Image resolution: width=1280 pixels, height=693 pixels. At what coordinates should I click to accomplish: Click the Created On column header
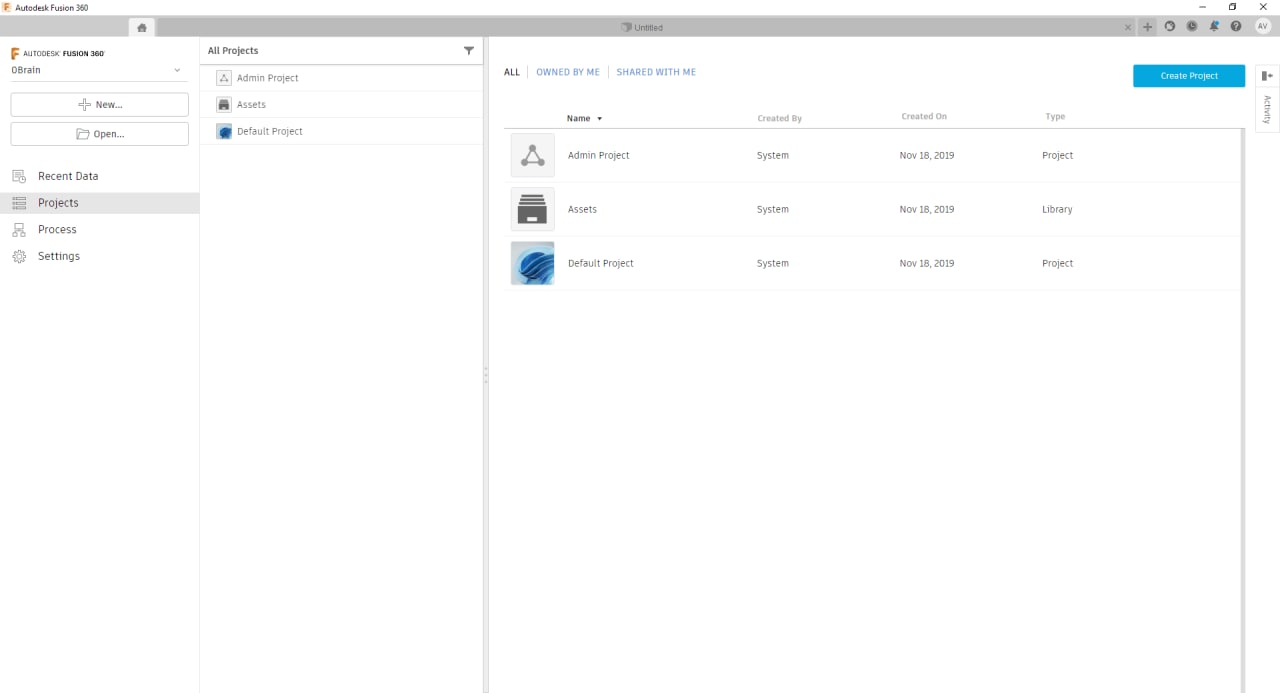[x=924, y=117]
